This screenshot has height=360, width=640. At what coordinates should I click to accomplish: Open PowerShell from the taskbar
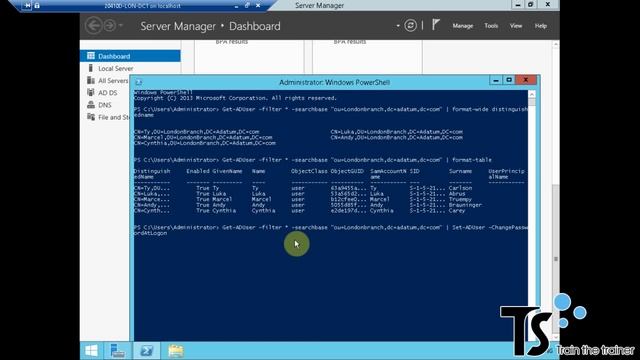click(147, 351)
